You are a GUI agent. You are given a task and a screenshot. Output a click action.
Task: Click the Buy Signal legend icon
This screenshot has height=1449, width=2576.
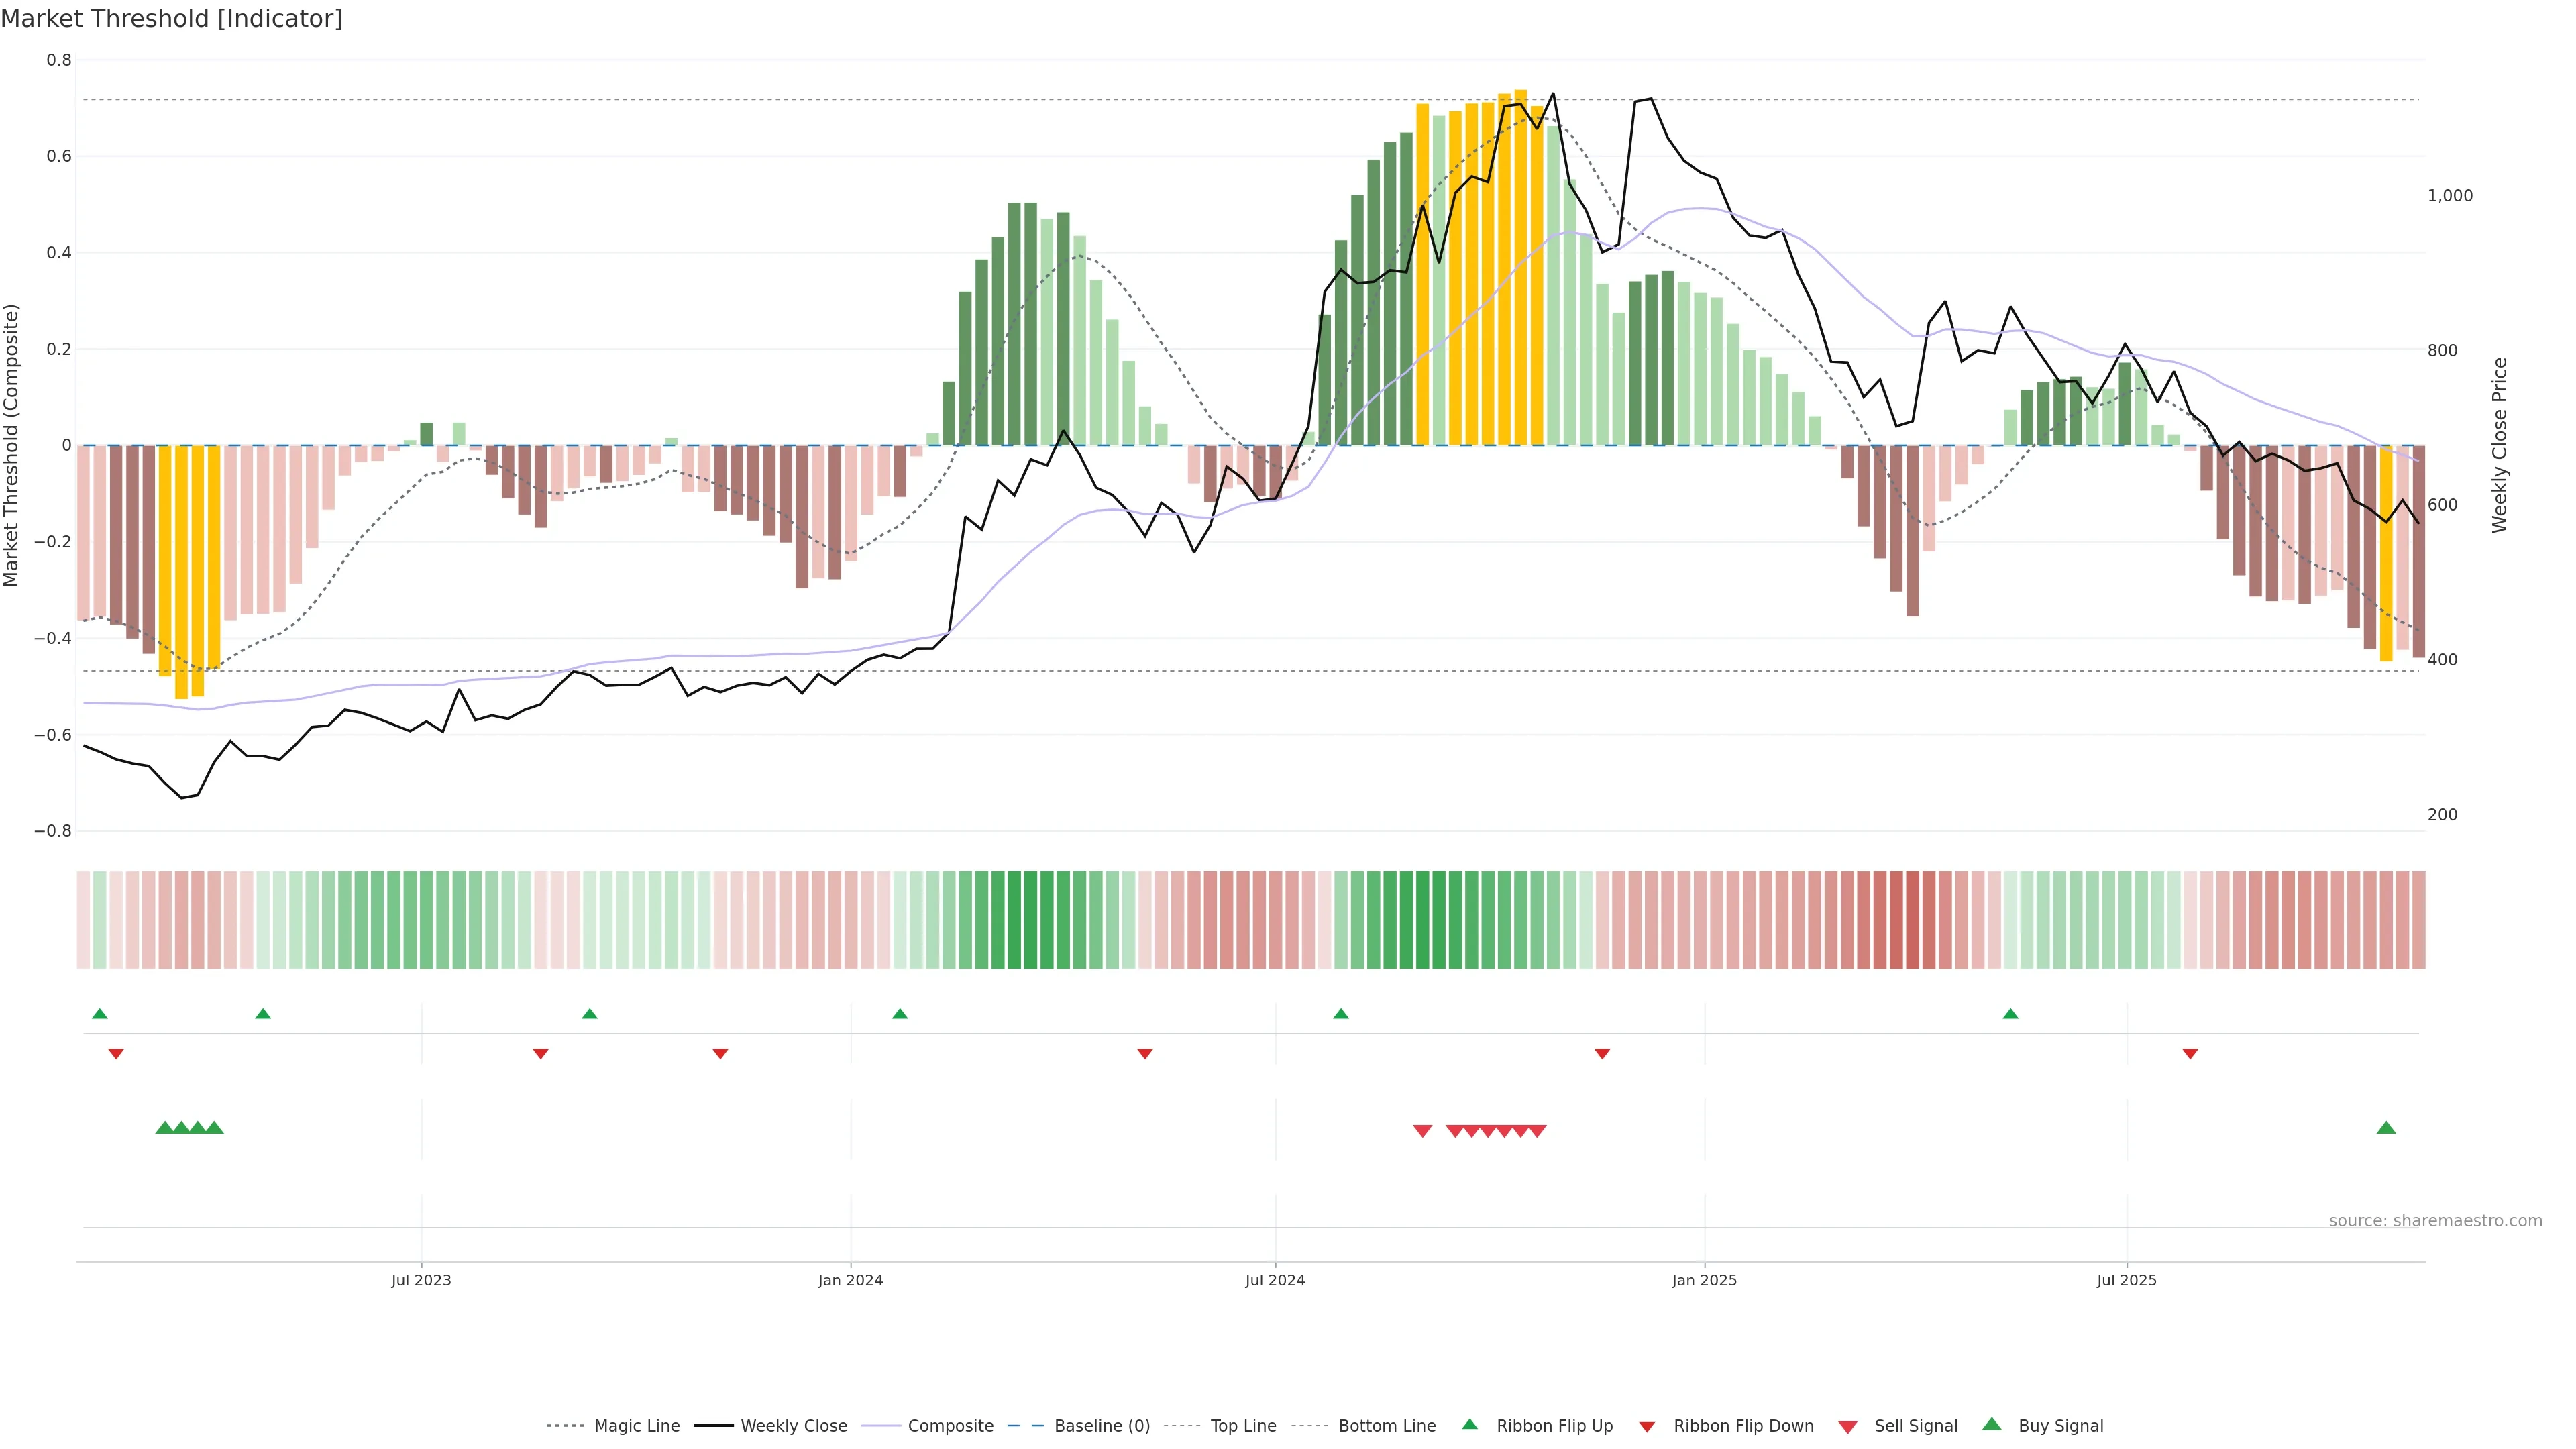(x=1992, y=1424)
